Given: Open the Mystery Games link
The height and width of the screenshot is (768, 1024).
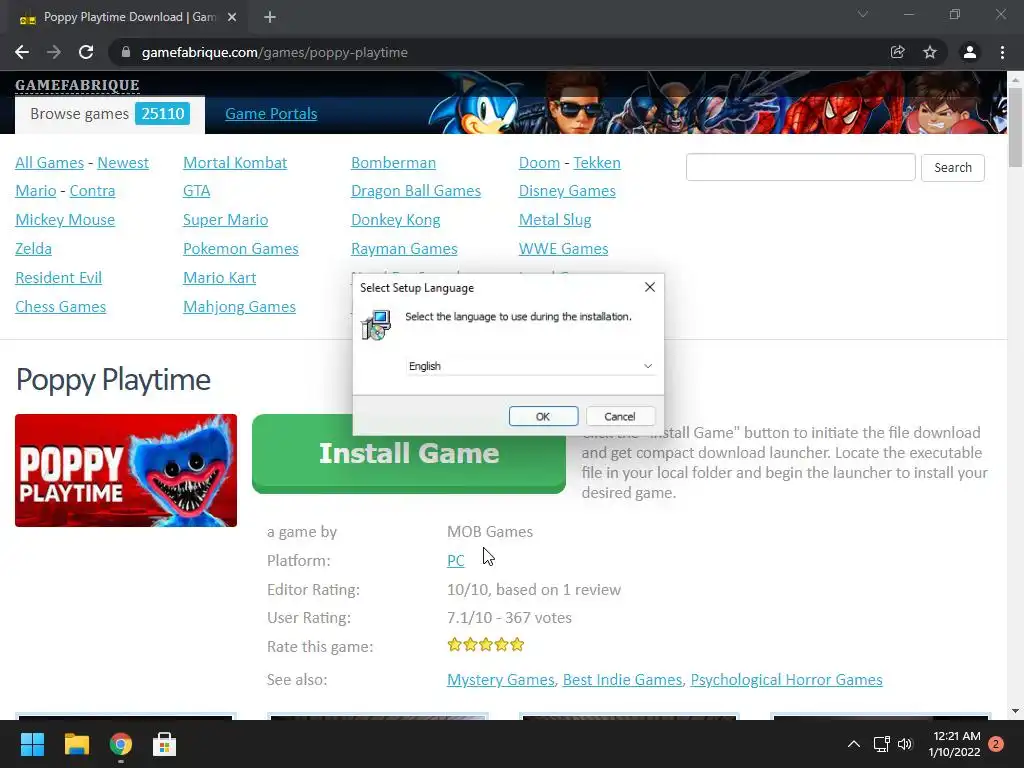Looking at the screenshot, I should (500, 680).
